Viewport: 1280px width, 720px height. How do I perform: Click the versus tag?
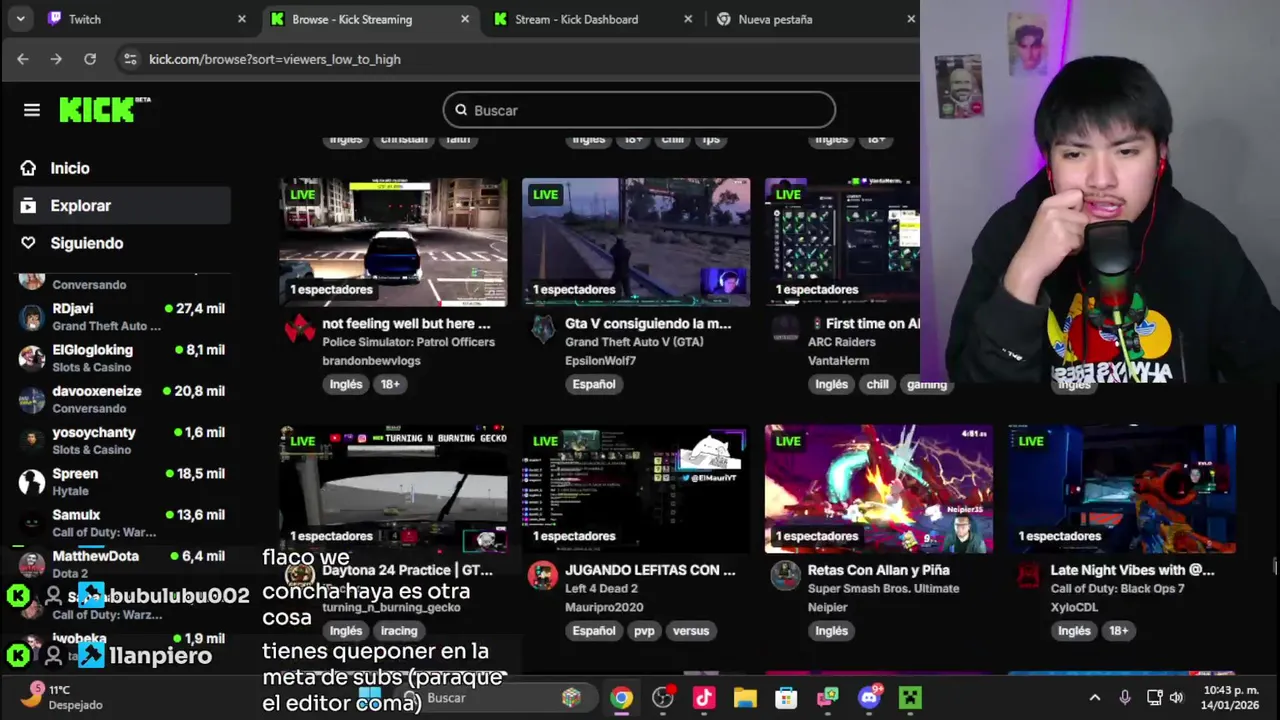coord(691,630)
